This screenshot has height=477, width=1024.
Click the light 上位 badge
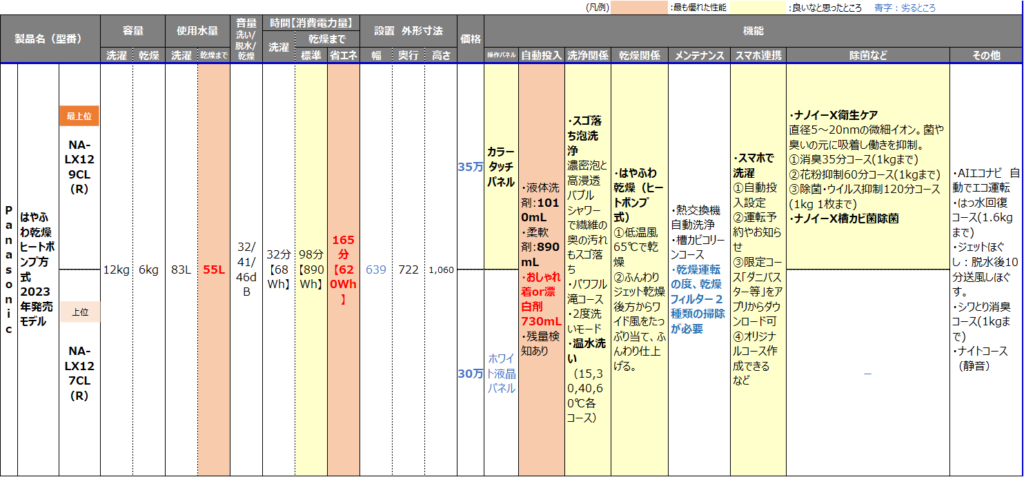click(78, 312)
